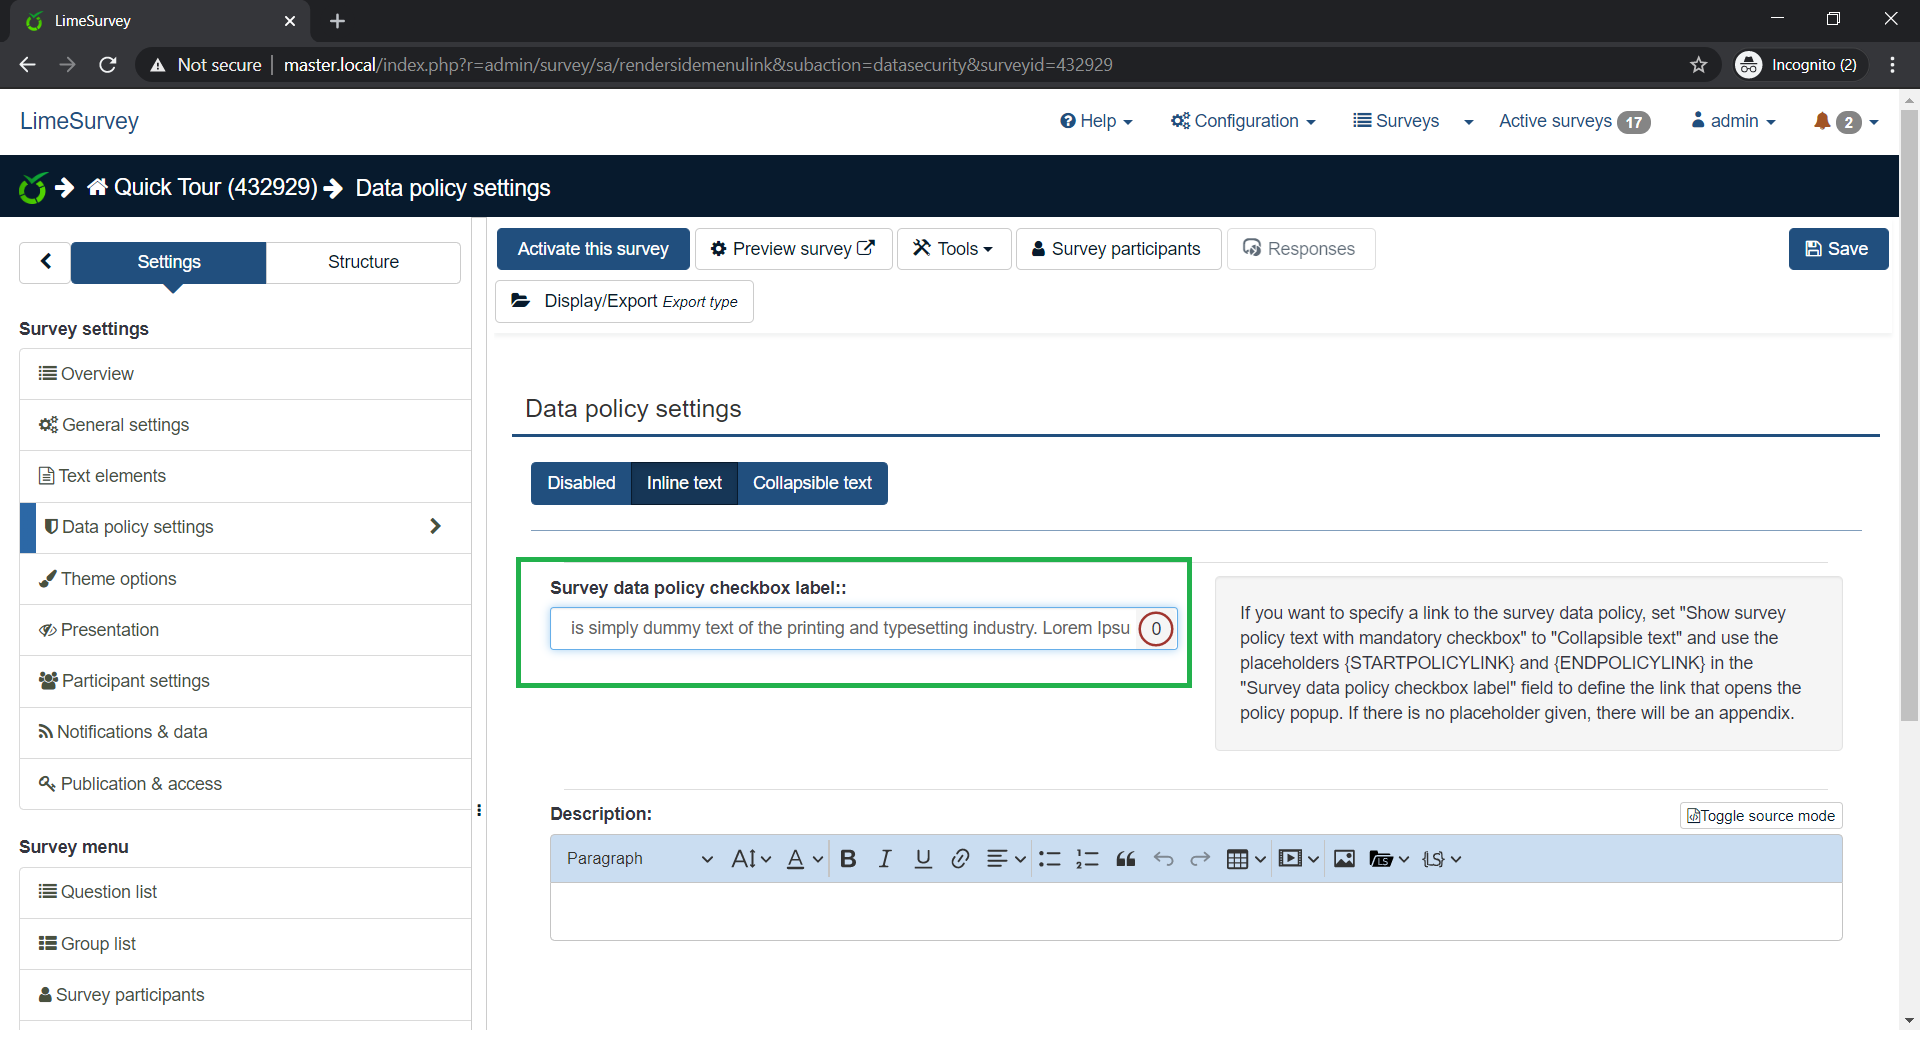The height and width of the screenshot is (1059, 1920).
Task: Click Preview survey
Action: point(793,249)
